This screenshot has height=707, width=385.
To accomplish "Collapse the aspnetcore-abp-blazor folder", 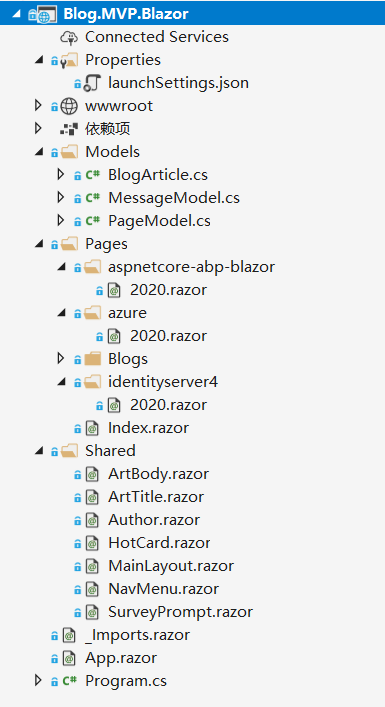I will 62,267.
